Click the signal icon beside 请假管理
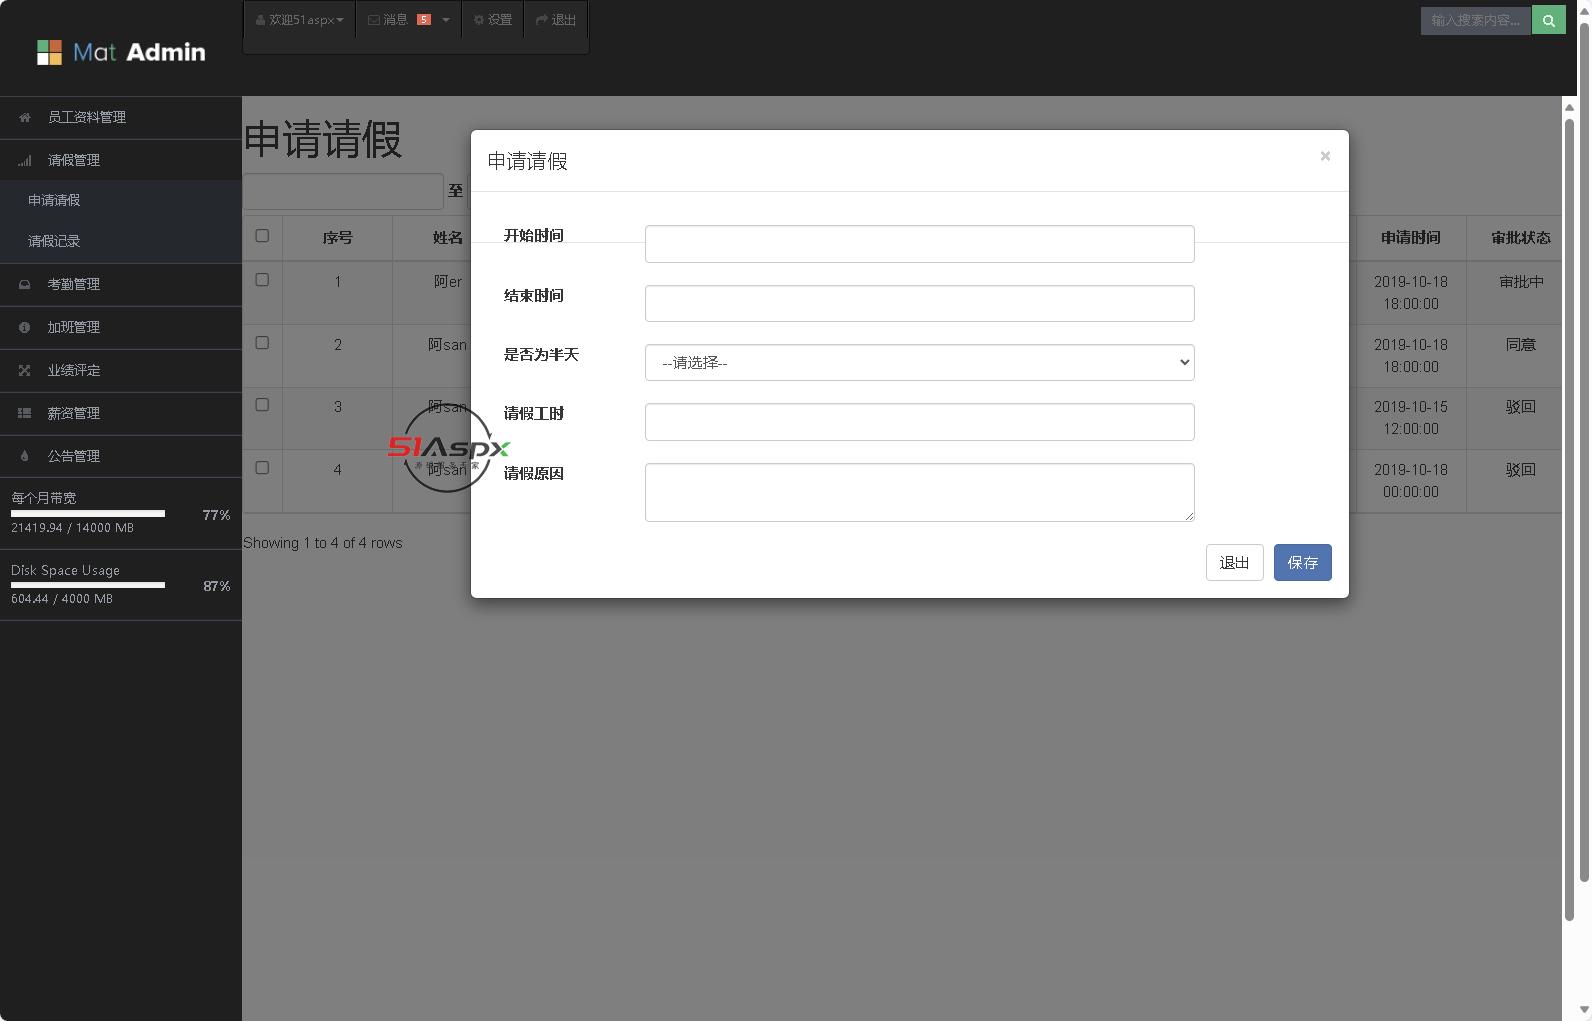This screenshot has height=1021, width=1592. pyautogui.click(x=25, y=161)
